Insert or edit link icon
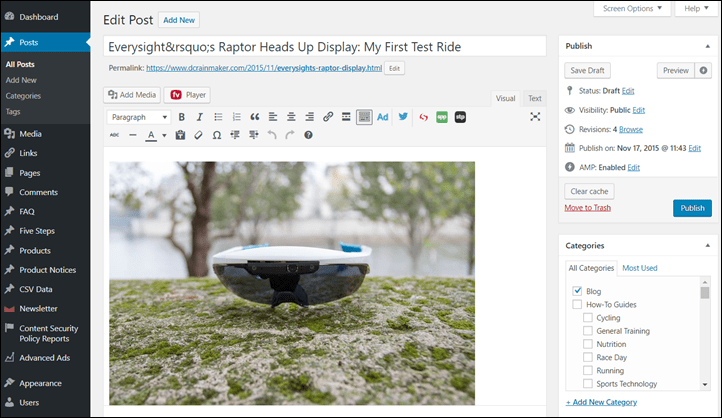 tap(328, 117)
